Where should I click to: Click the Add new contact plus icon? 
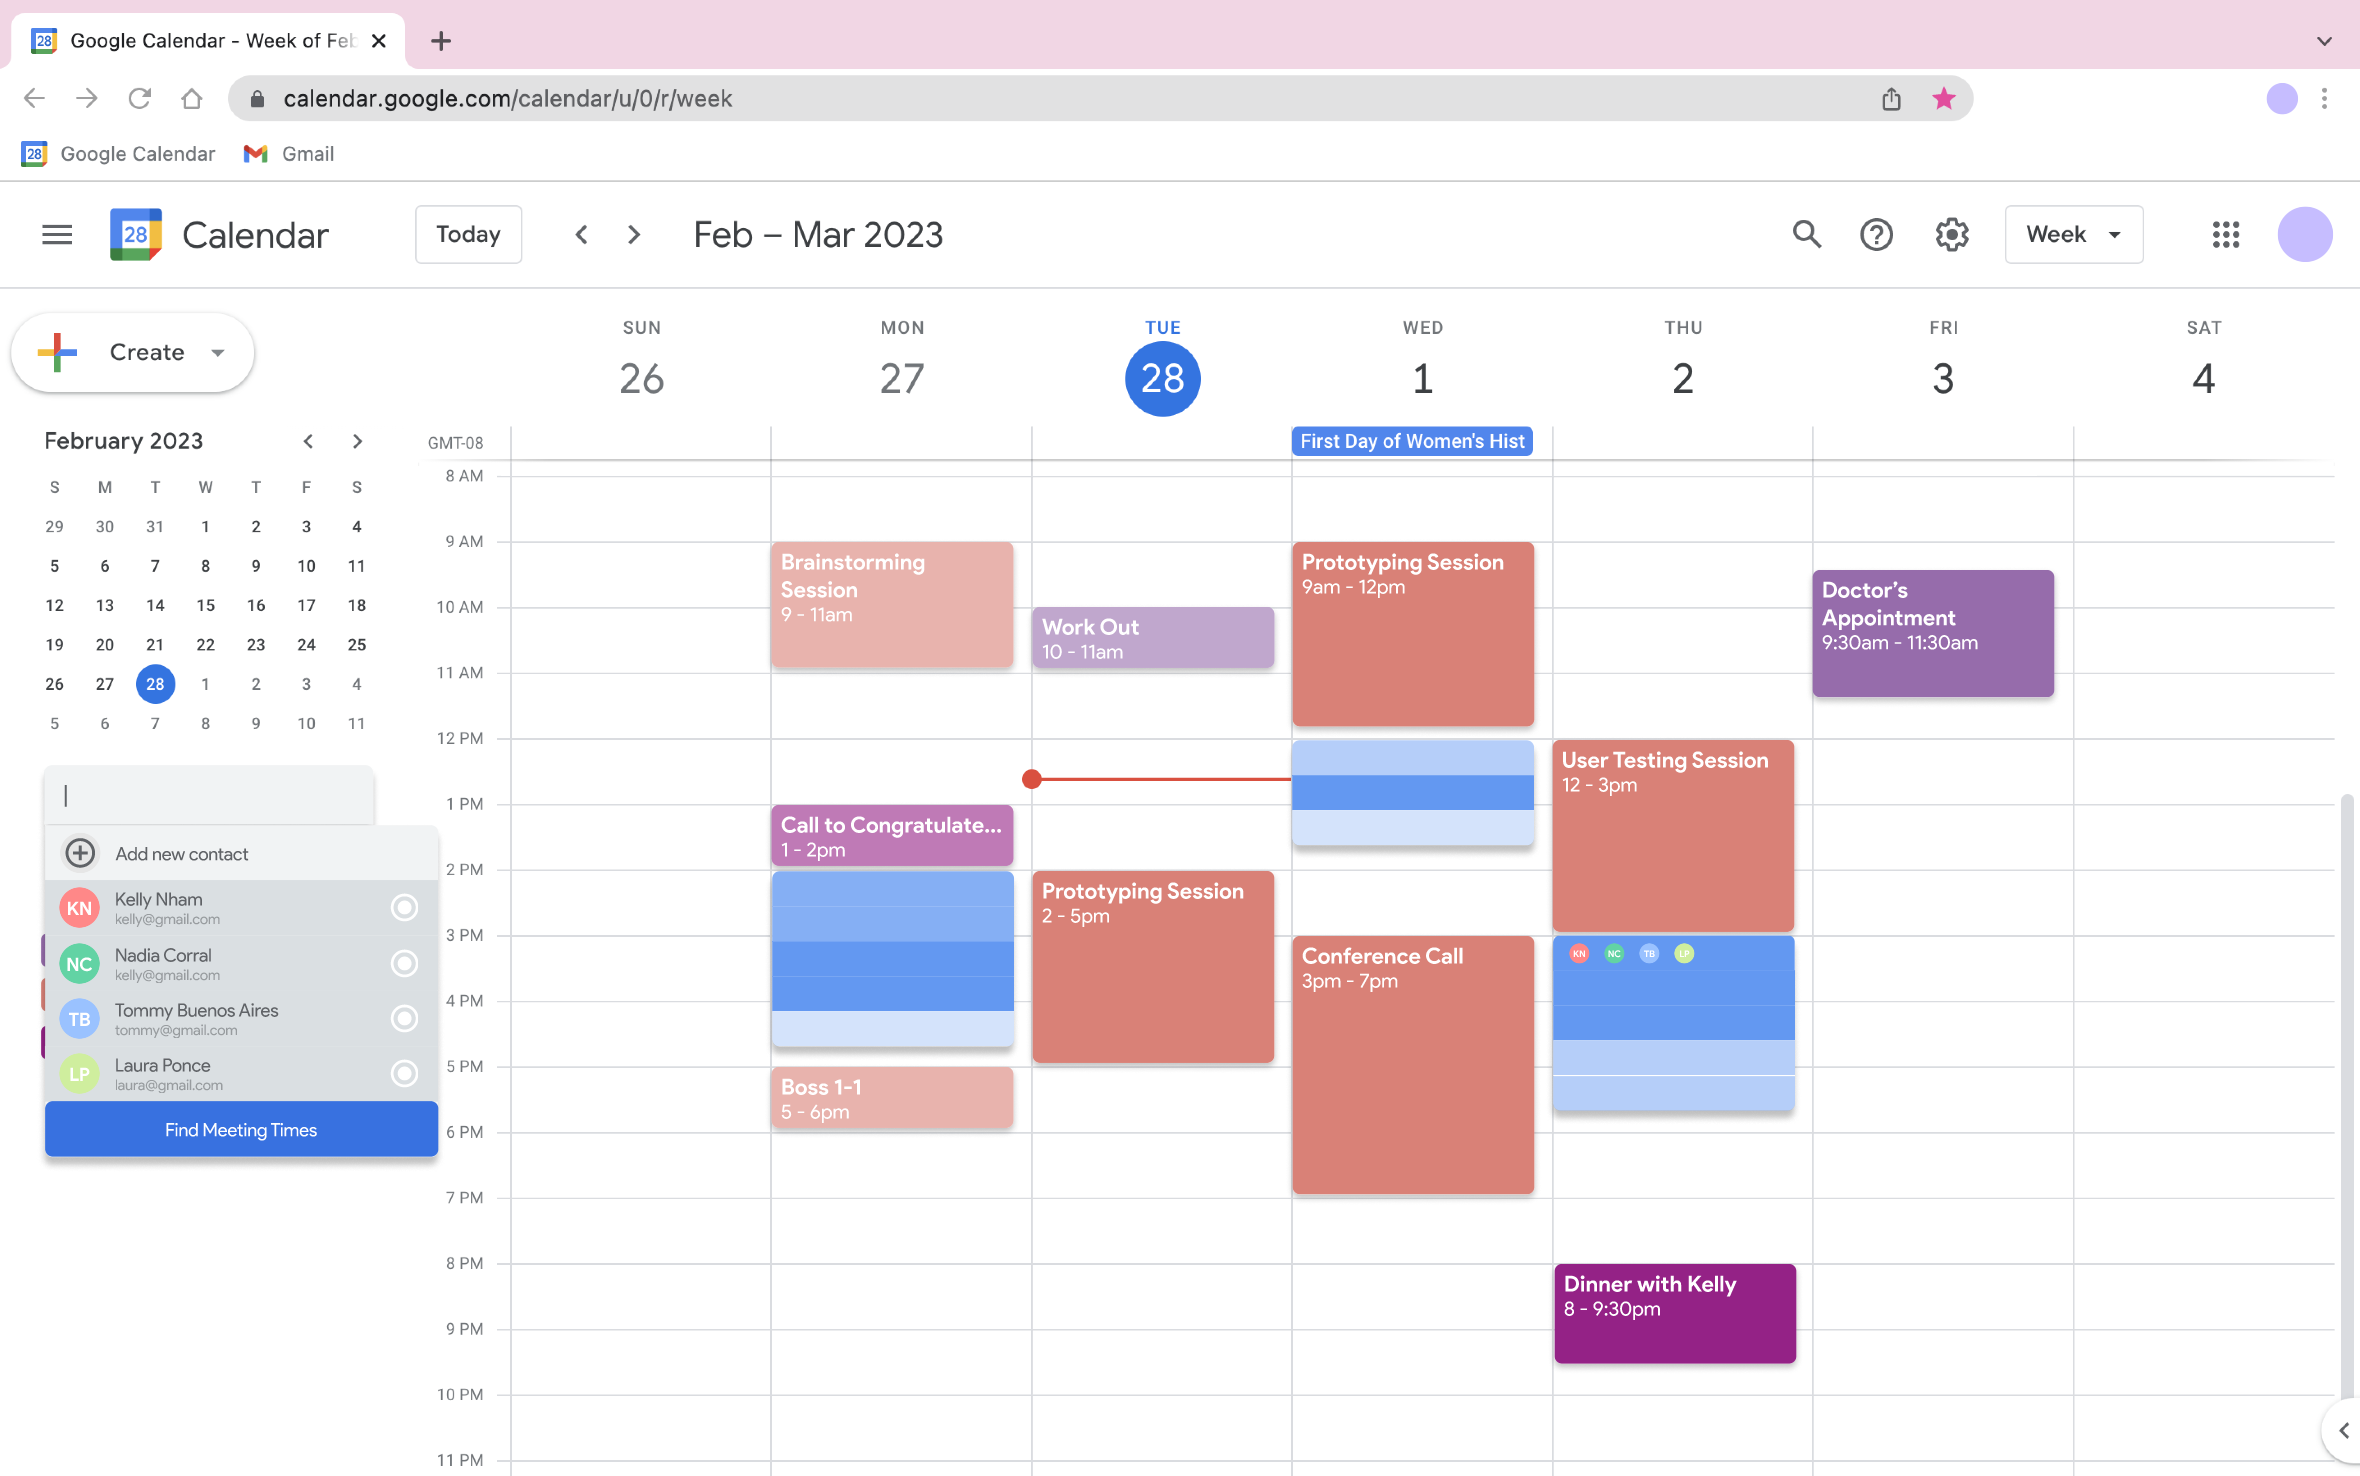80,853
